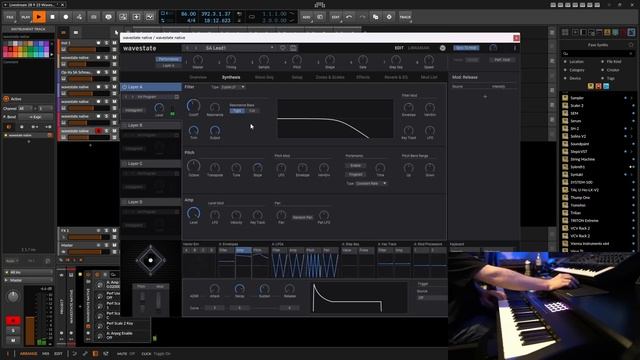640x360 pixels.
Task: Open the Reverb & EQ tab
Action: click(396, 77)
